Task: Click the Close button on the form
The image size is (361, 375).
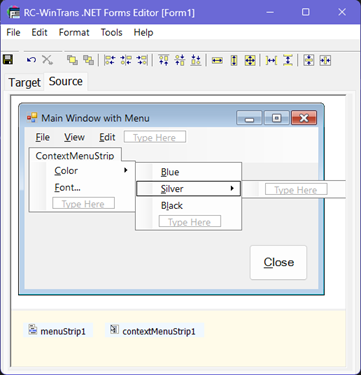Action: 278,262
